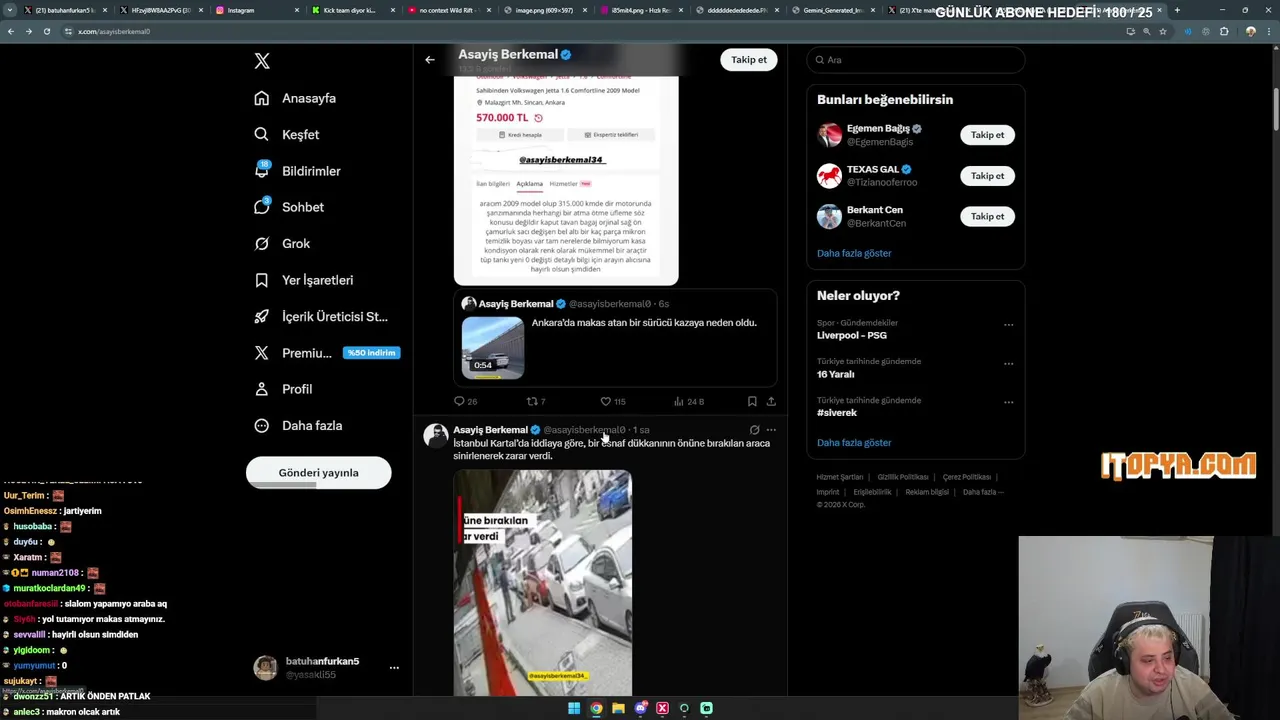Open İçerik Üreticisi Stüdyosu rocket icon

(262, 316)
